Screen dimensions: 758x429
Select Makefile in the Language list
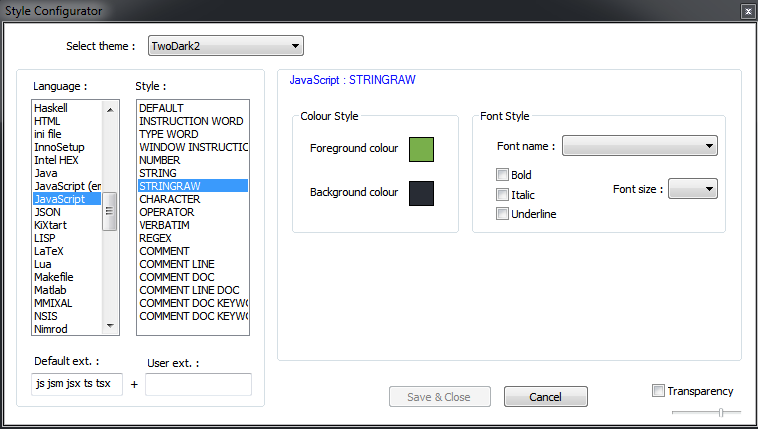(x=67, y=277)
